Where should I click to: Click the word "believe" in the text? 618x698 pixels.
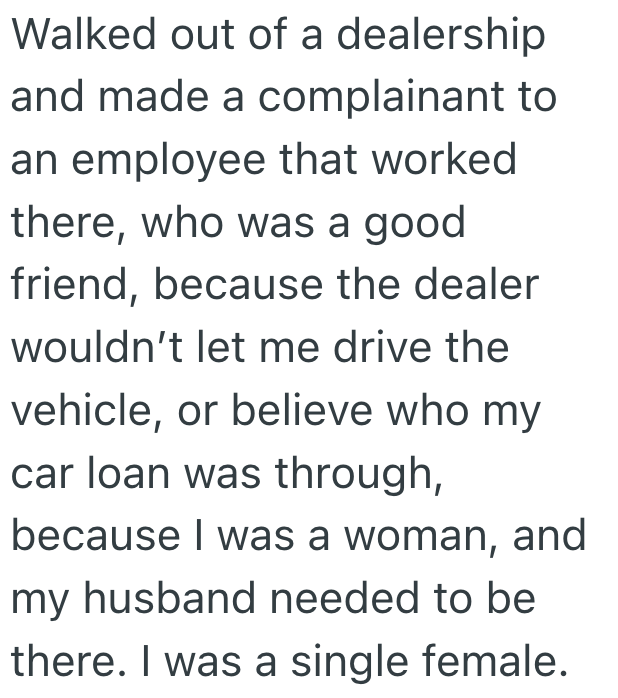pyautogui.click(x=282, y=410)
